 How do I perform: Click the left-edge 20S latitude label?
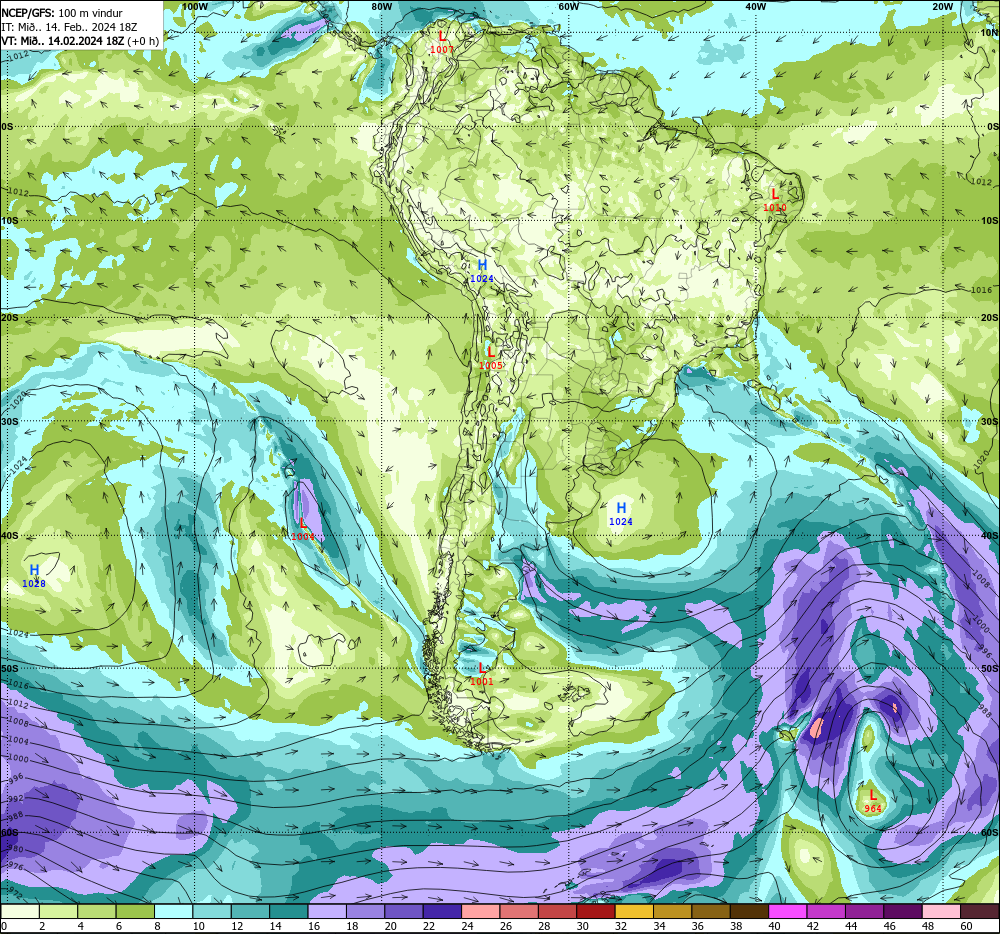[x=10, y=317]
